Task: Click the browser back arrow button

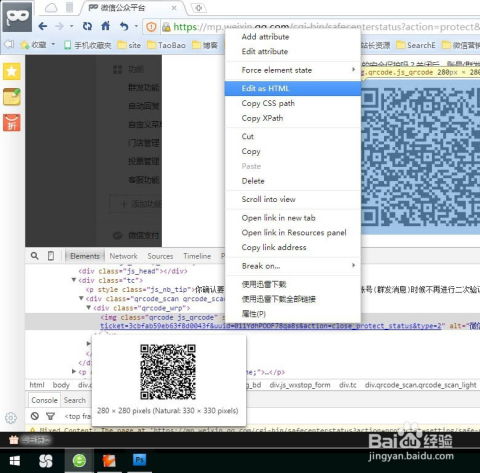Action: 43,26
